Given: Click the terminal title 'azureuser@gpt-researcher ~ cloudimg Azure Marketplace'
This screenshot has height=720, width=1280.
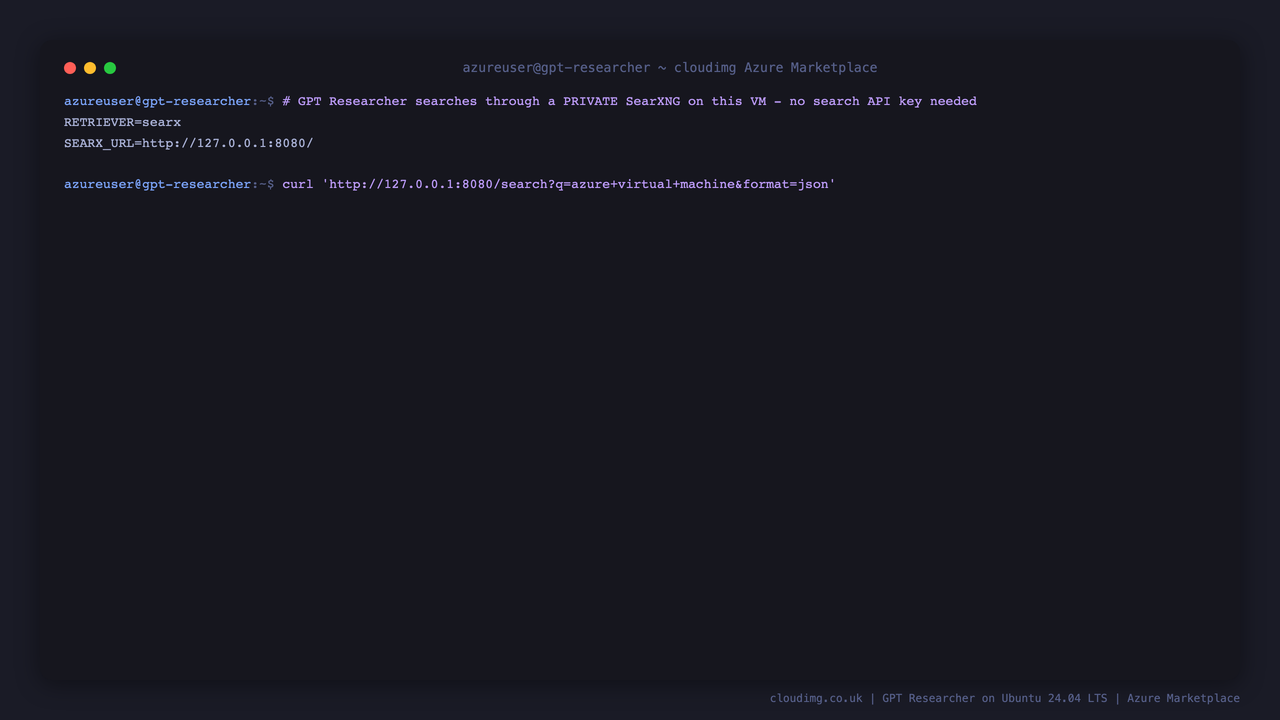Looking at the screenshot, I should (670, 68).
